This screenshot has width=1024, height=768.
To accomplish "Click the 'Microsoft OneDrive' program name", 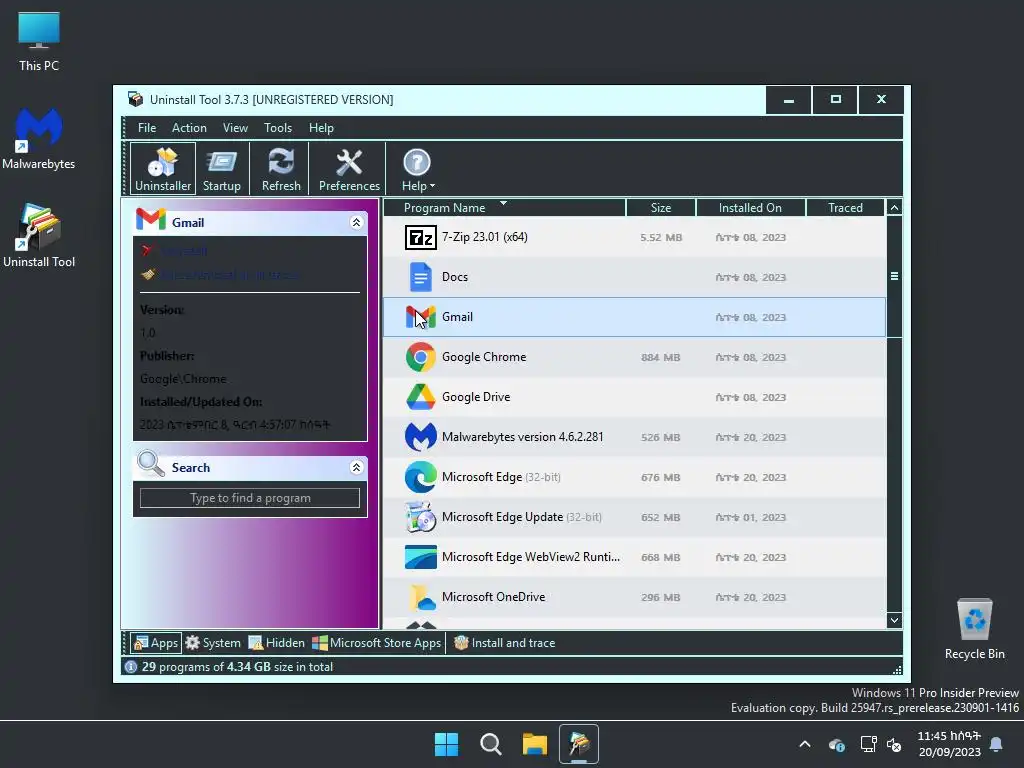I will point(493,597).
